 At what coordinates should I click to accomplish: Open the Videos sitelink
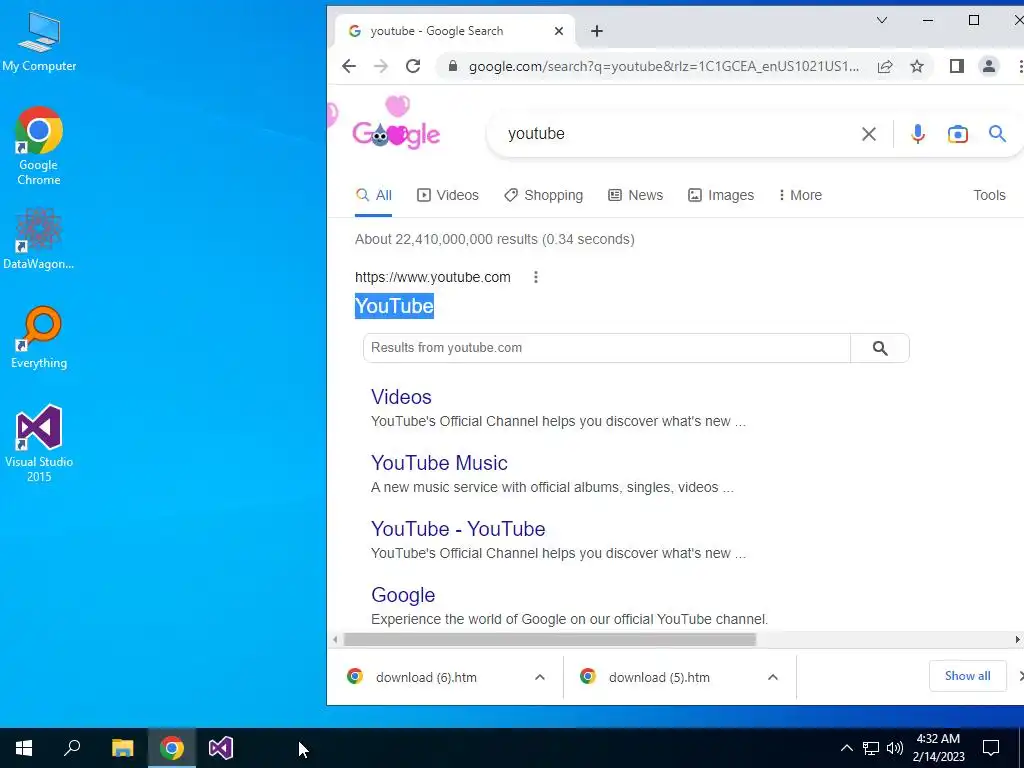coord(401,397)
